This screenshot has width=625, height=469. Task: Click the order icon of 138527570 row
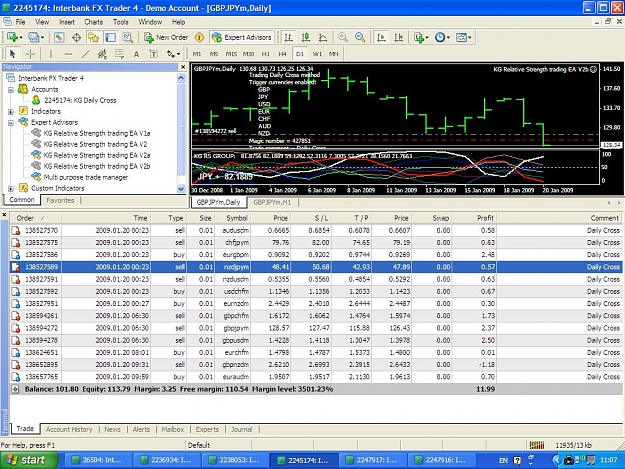tap(16, 230)
